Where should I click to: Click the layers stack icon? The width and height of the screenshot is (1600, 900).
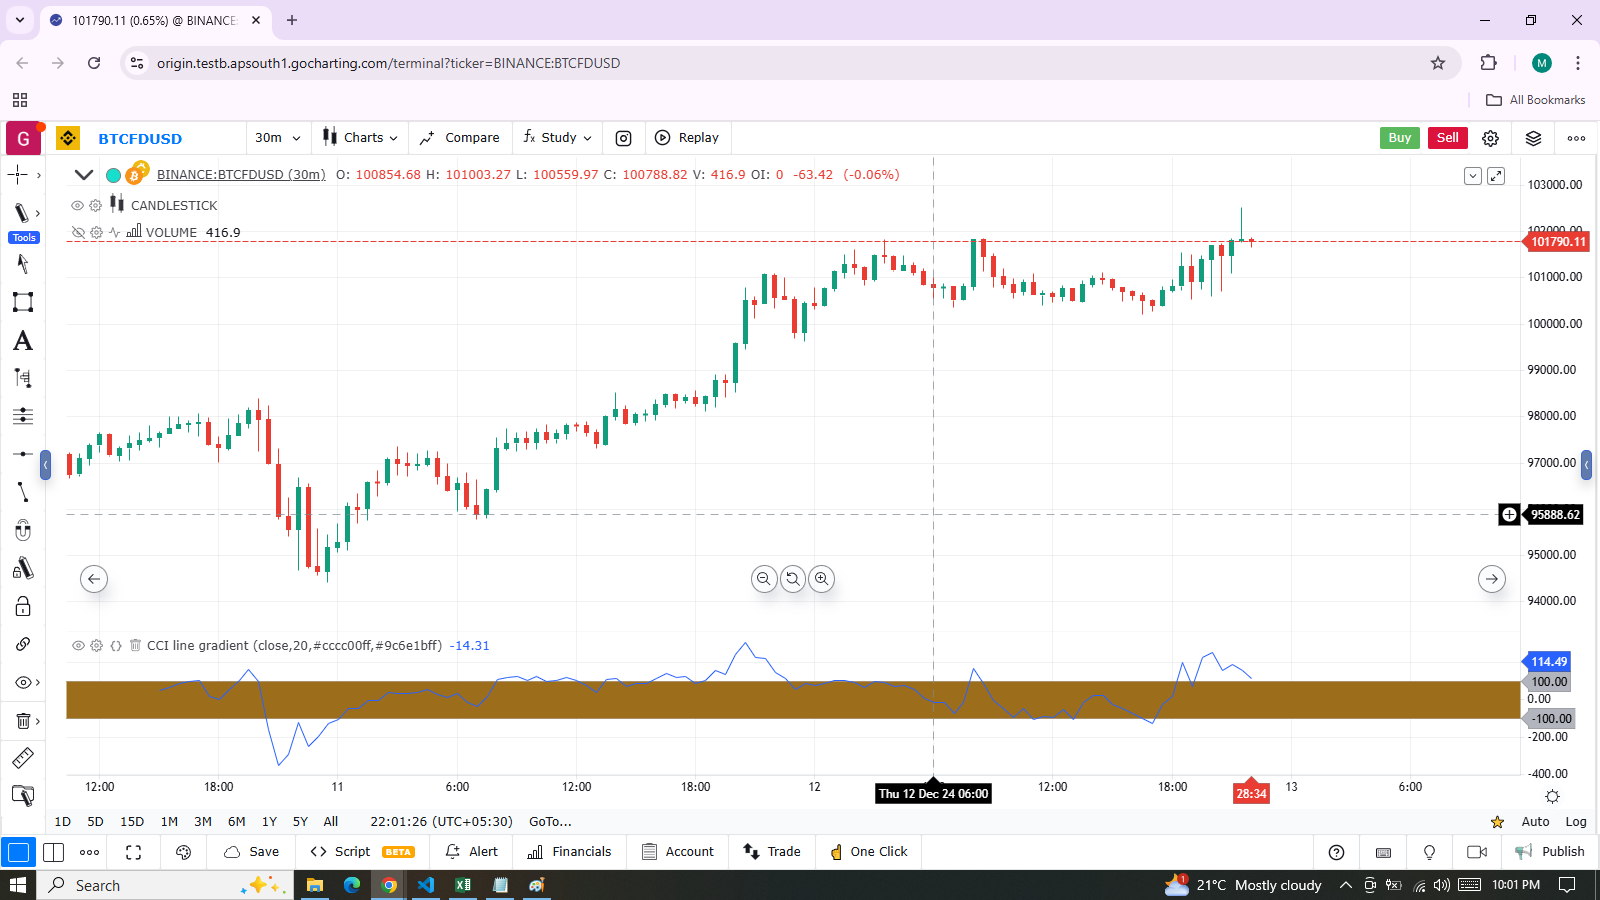pos(1533,138)
